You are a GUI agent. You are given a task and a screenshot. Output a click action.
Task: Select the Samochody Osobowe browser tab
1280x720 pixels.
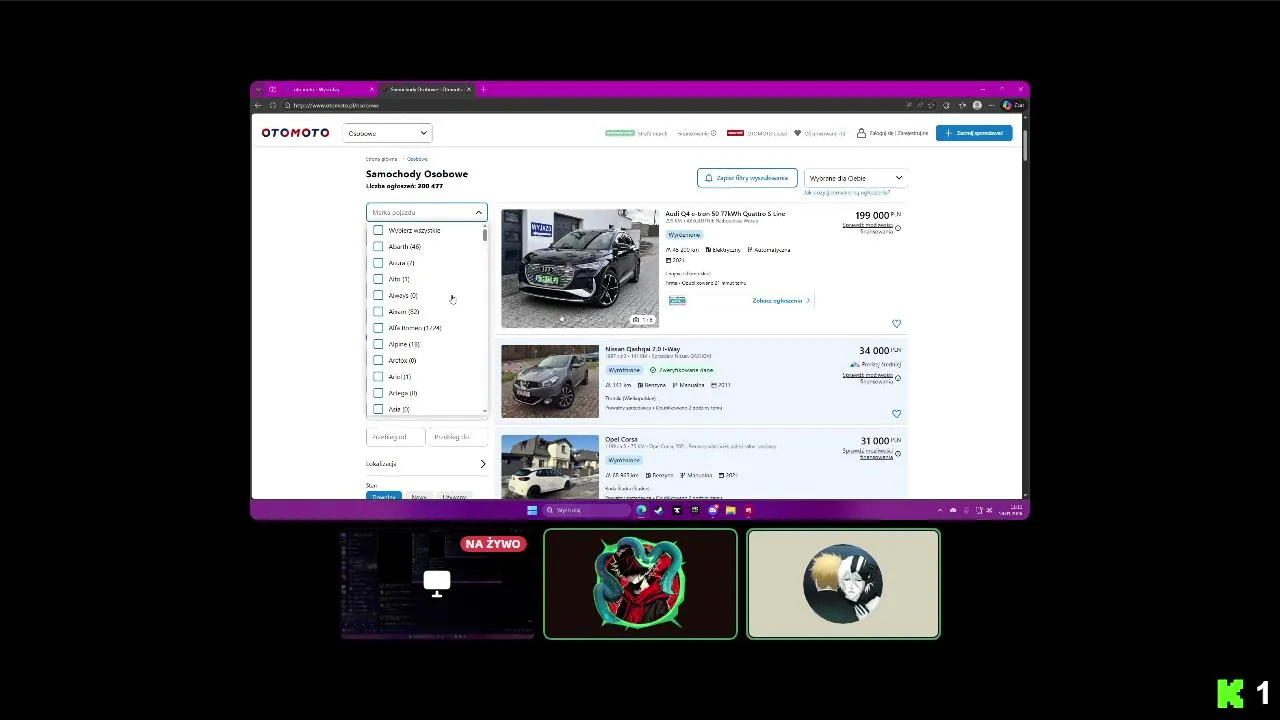425,89
